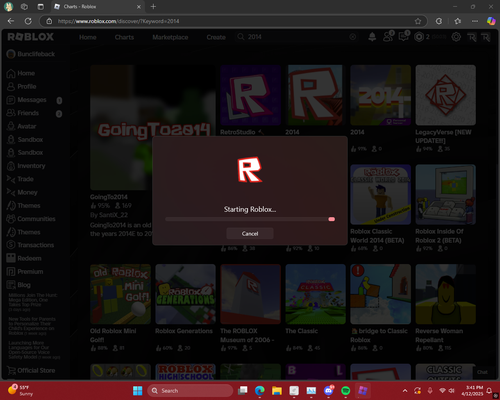500x400 pixels.
Task: Clear the search field with X icon
Action: pos(353,37)
